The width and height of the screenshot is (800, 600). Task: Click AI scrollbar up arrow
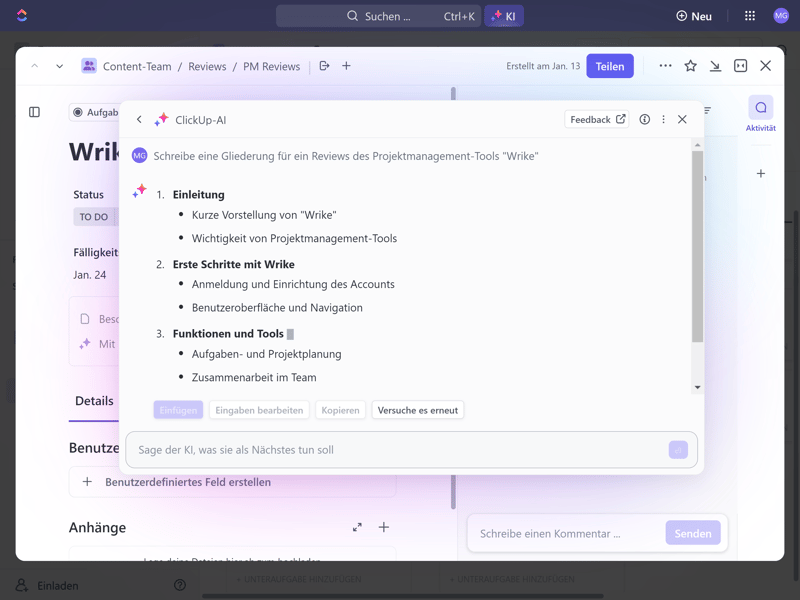[x=697, y=145]
